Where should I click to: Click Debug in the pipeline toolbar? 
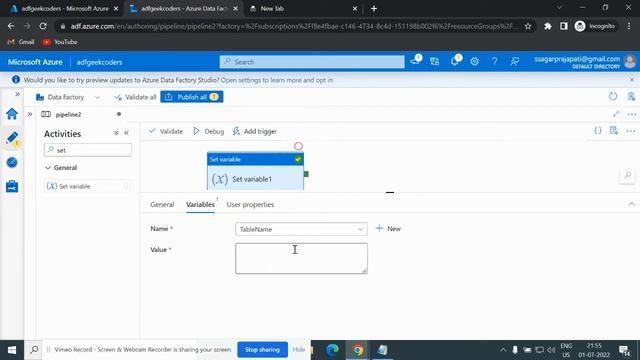pyautogui.click(x=209, y=131)
